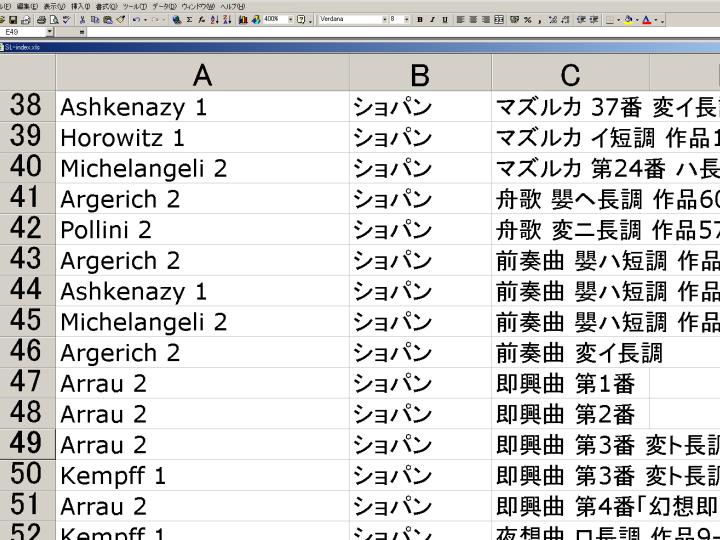Click the AutoSum sigma icon

pyautogui.click(x=189, y=20)
